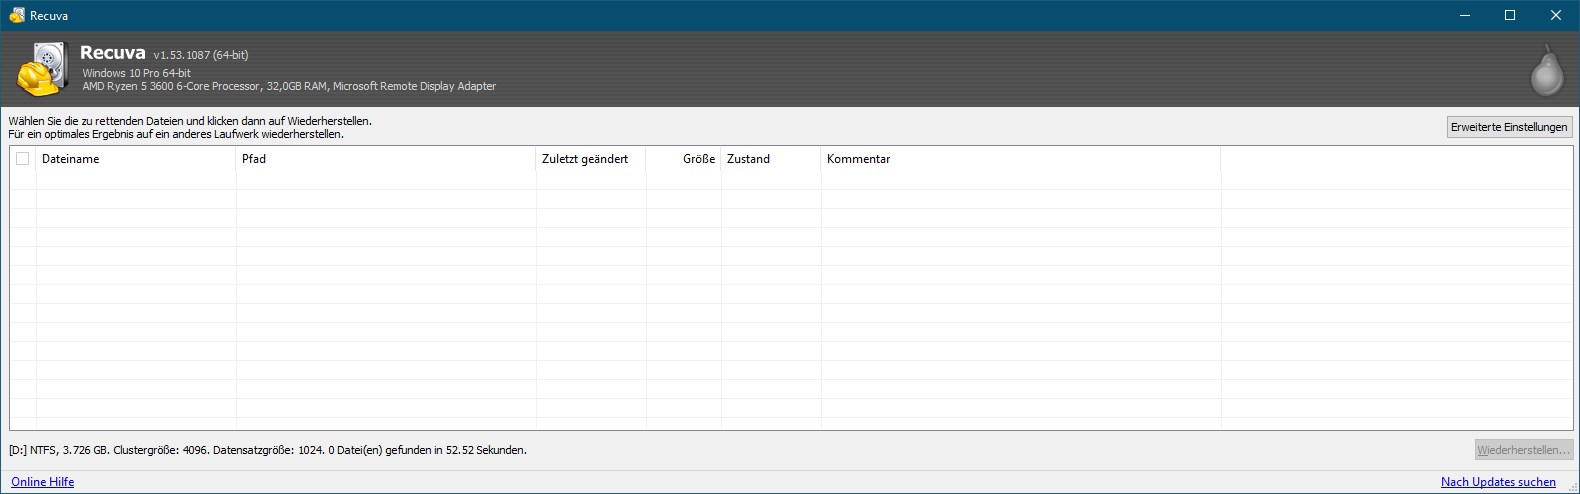Click the status text showing 0 Datei(en) gefunden
Viewport: 1580px width, 494px height.
pyautogui.click(x=268, y=450)
